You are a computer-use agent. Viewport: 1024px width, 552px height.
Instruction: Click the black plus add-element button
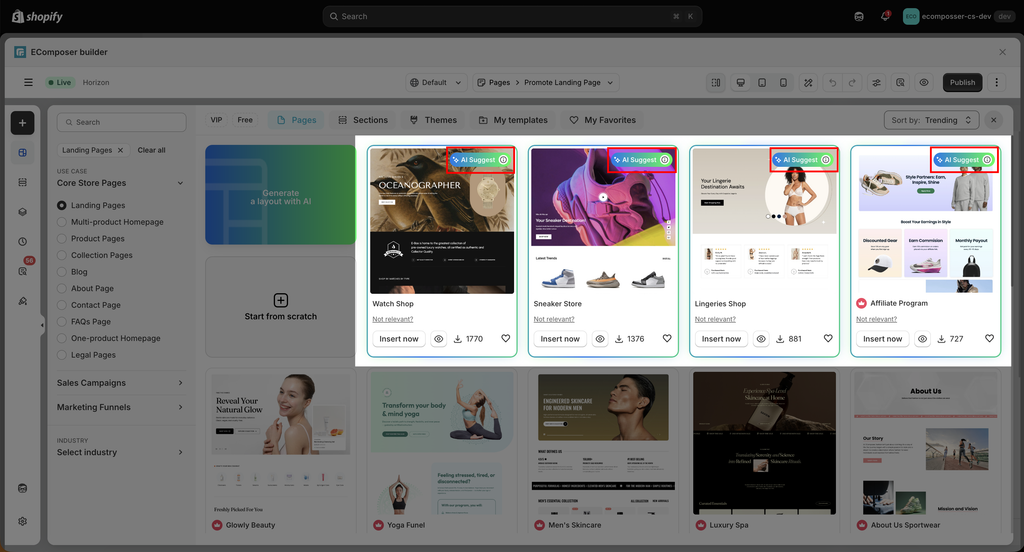tap(22, 123)
